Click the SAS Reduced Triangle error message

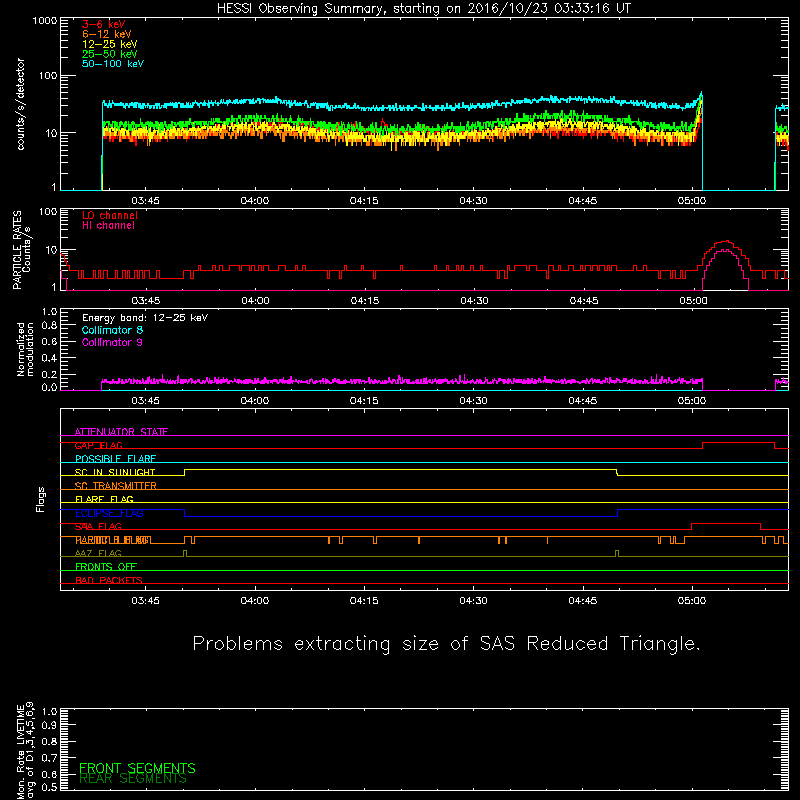pos(446,644)
